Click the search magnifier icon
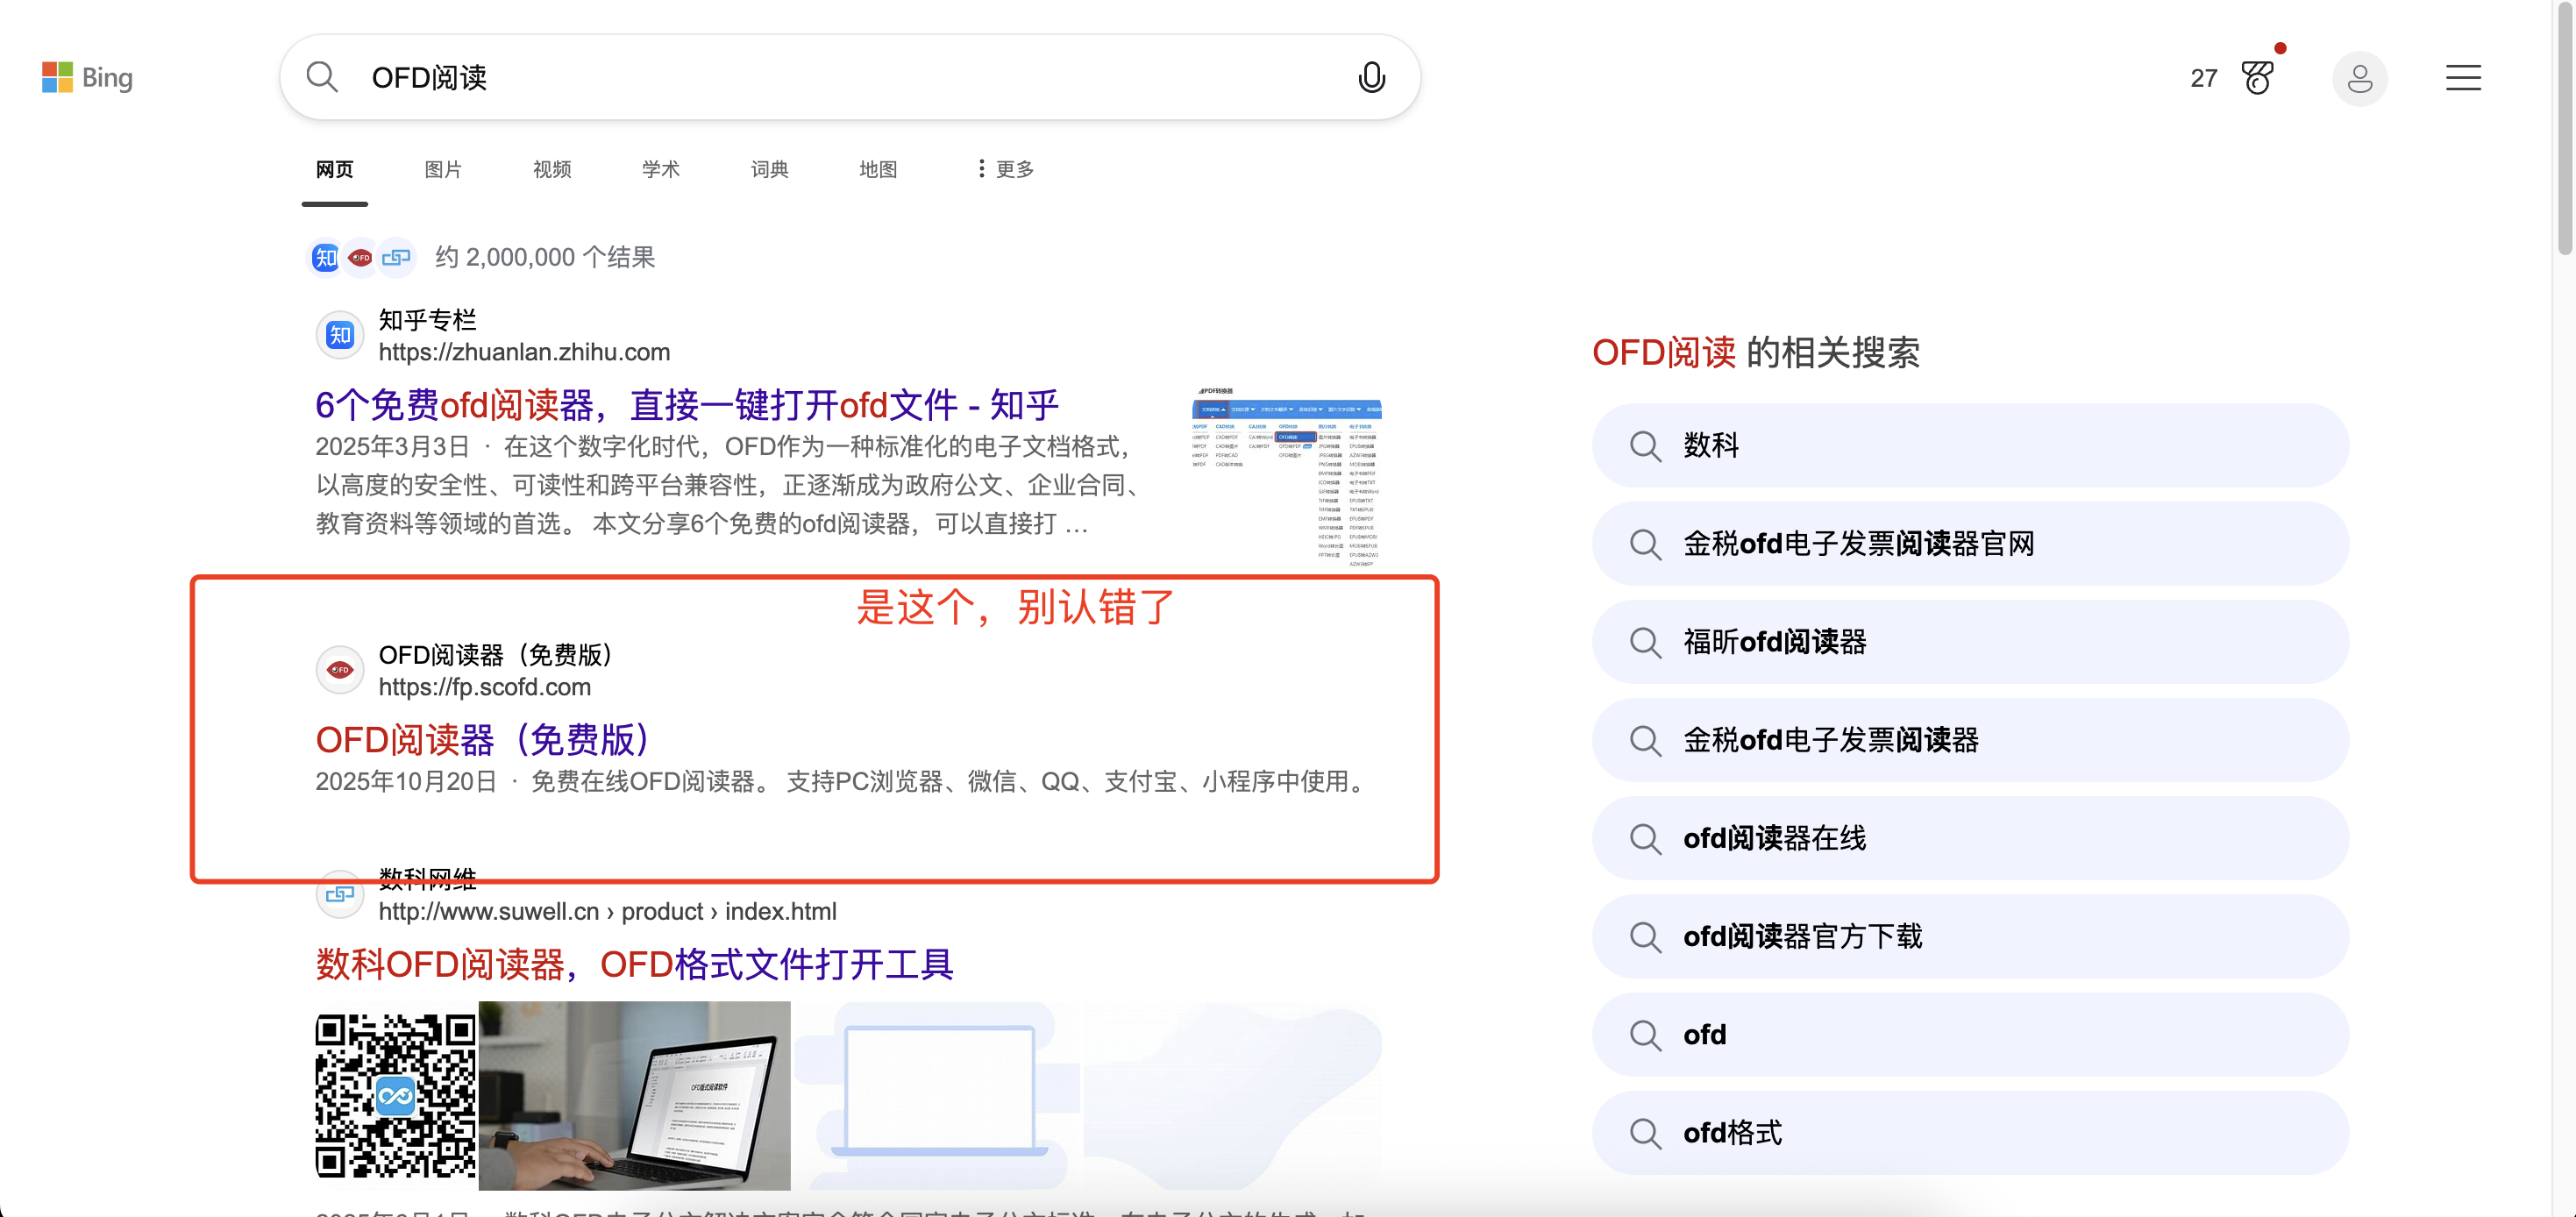The width and height of the screenshot is (2576, 1217). (322, 77)
